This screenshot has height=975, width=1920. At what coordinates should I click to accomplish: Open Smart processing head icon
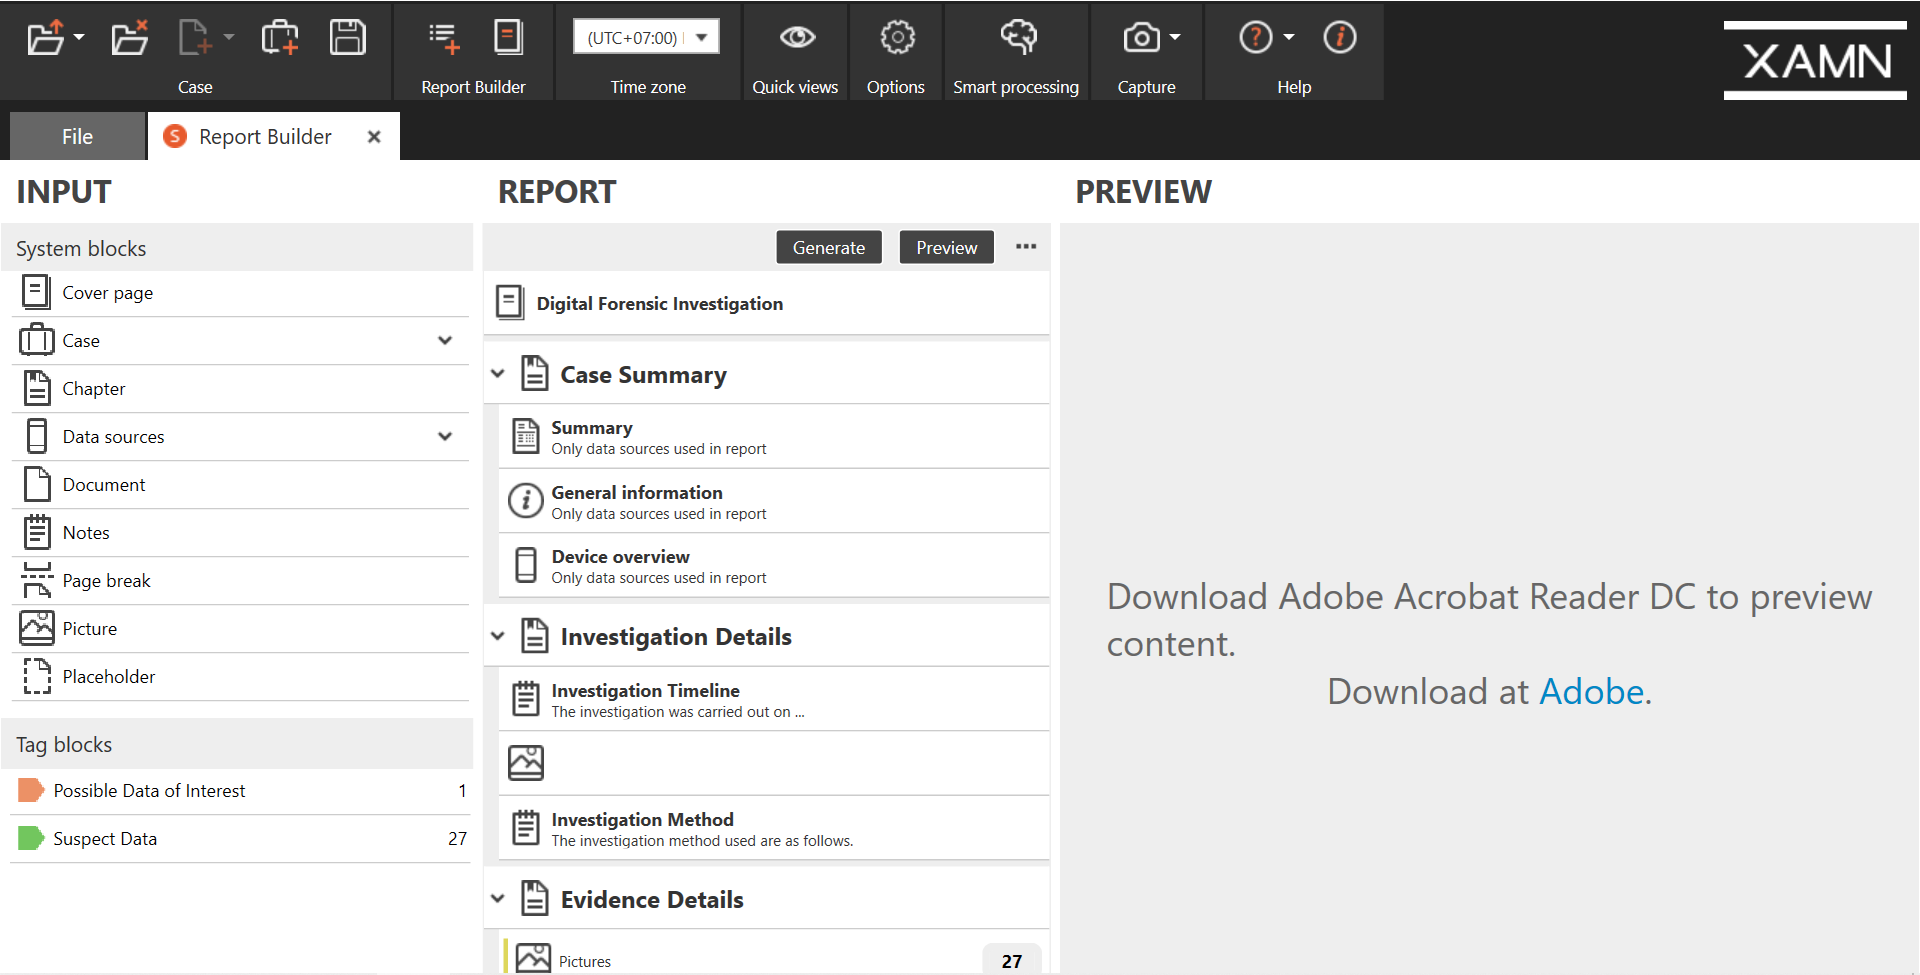tap(1018, 38)
